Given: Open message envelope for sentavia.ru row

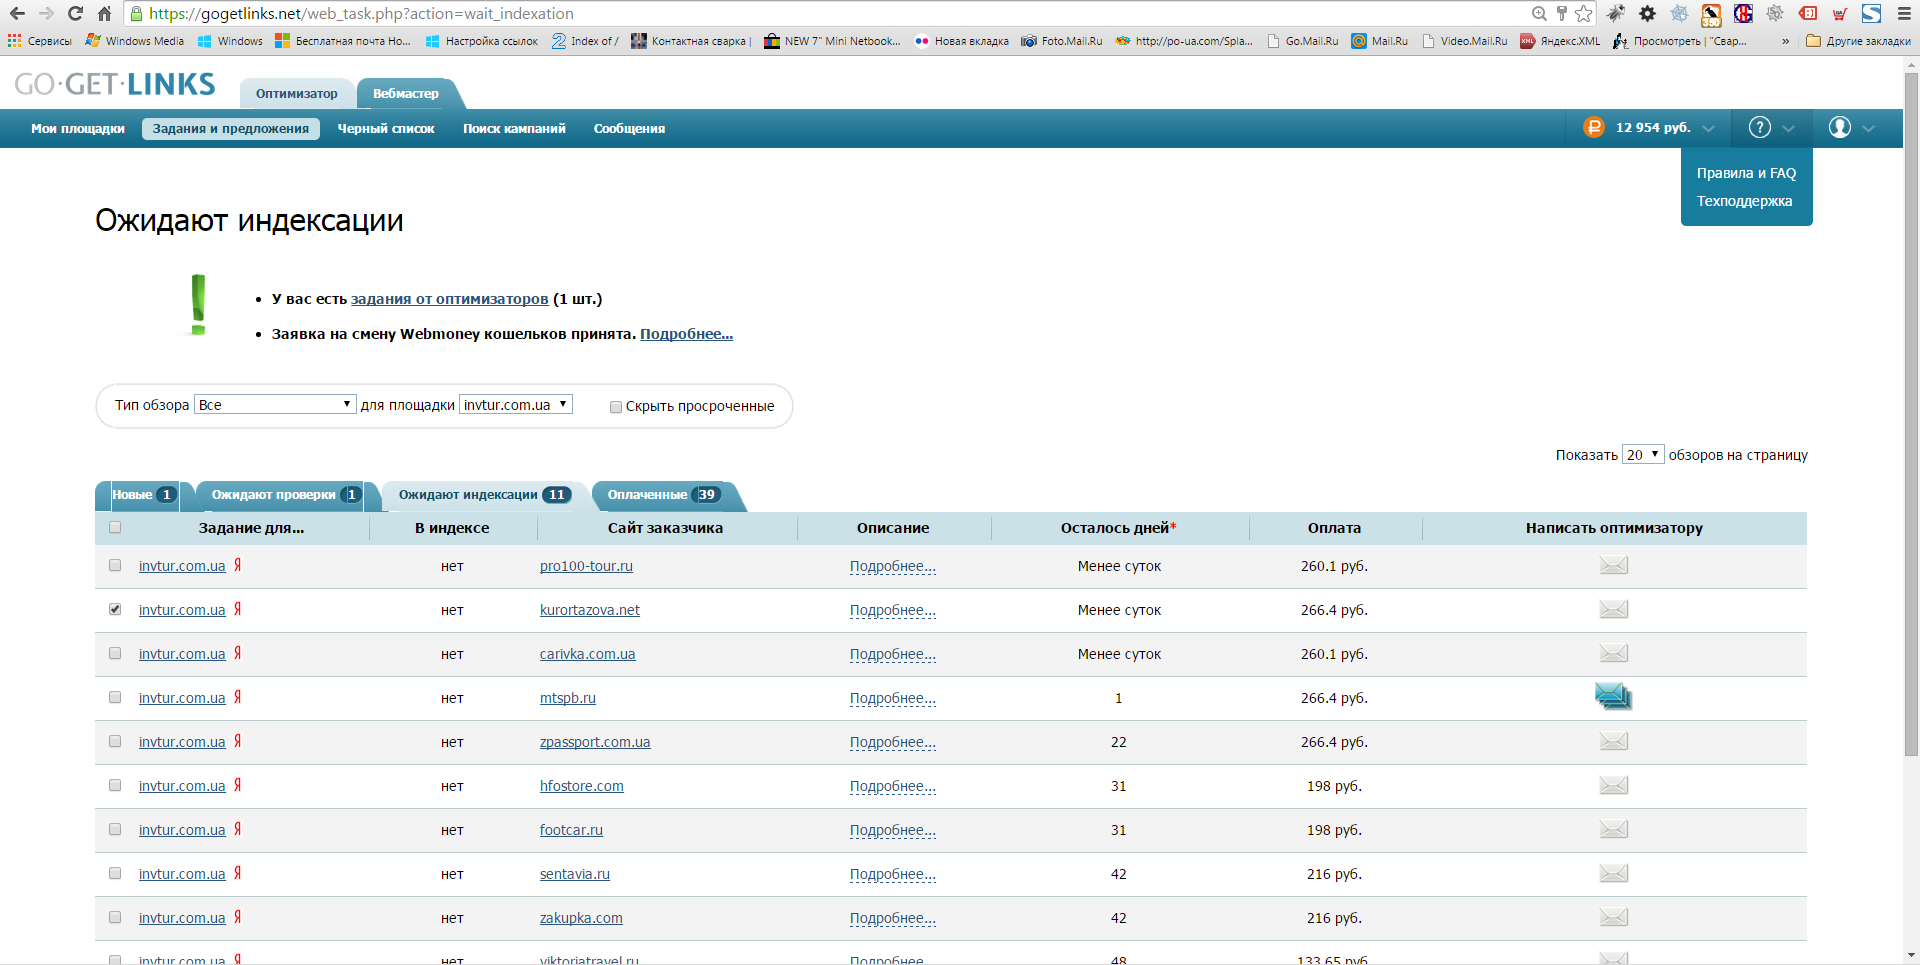Looking at the screenshot, I should point(1613,874).
